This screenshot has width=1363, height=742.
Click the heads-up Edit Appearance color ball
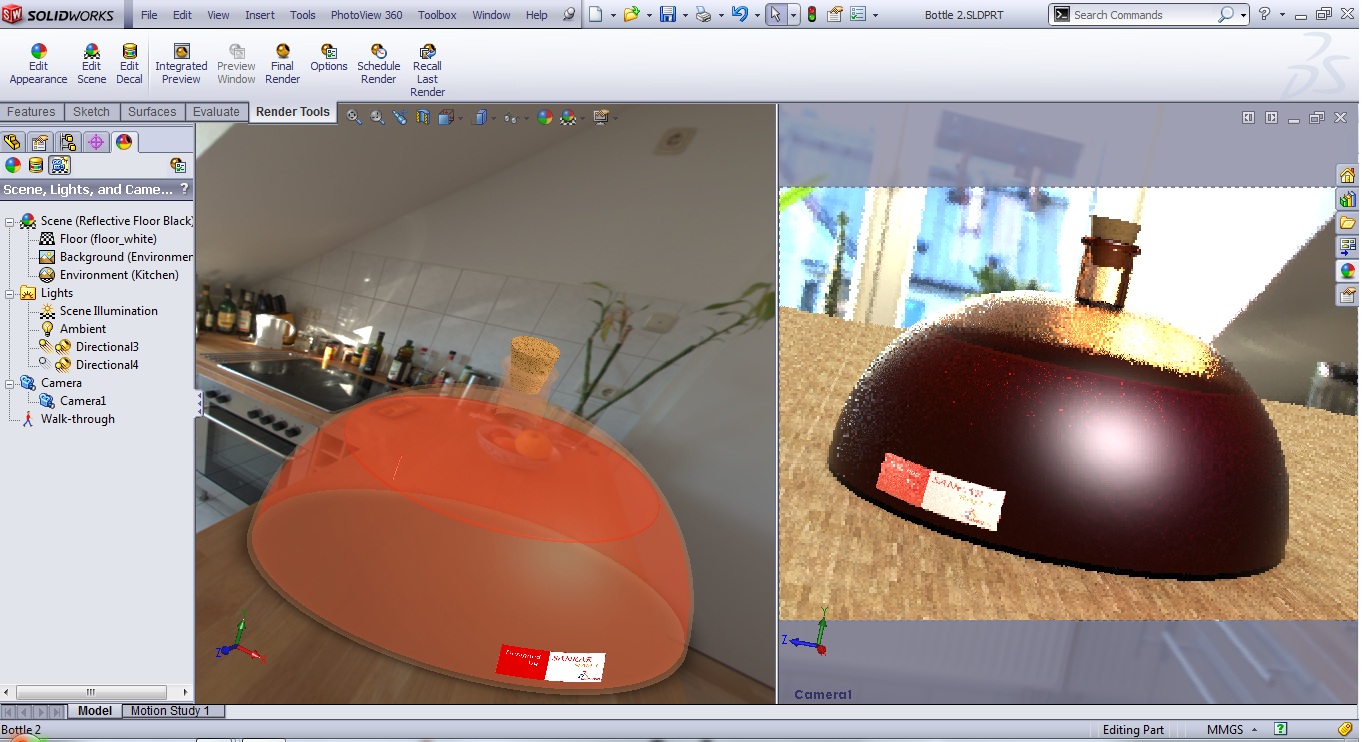(544, 117)
